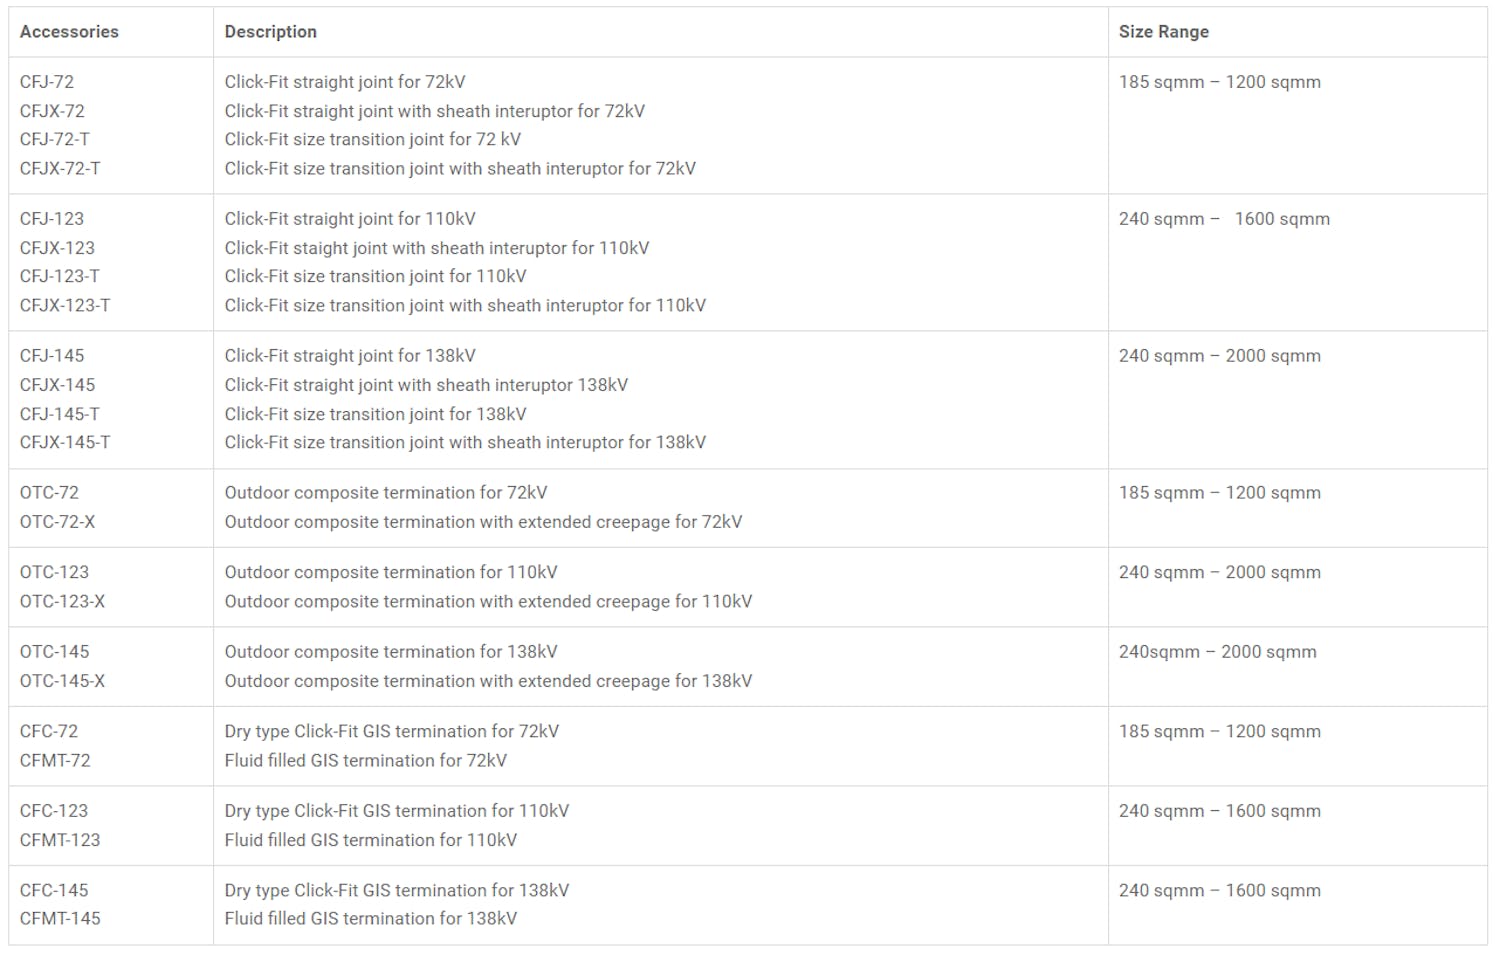Click the CFMT-145 accessory code

[60, 919]
